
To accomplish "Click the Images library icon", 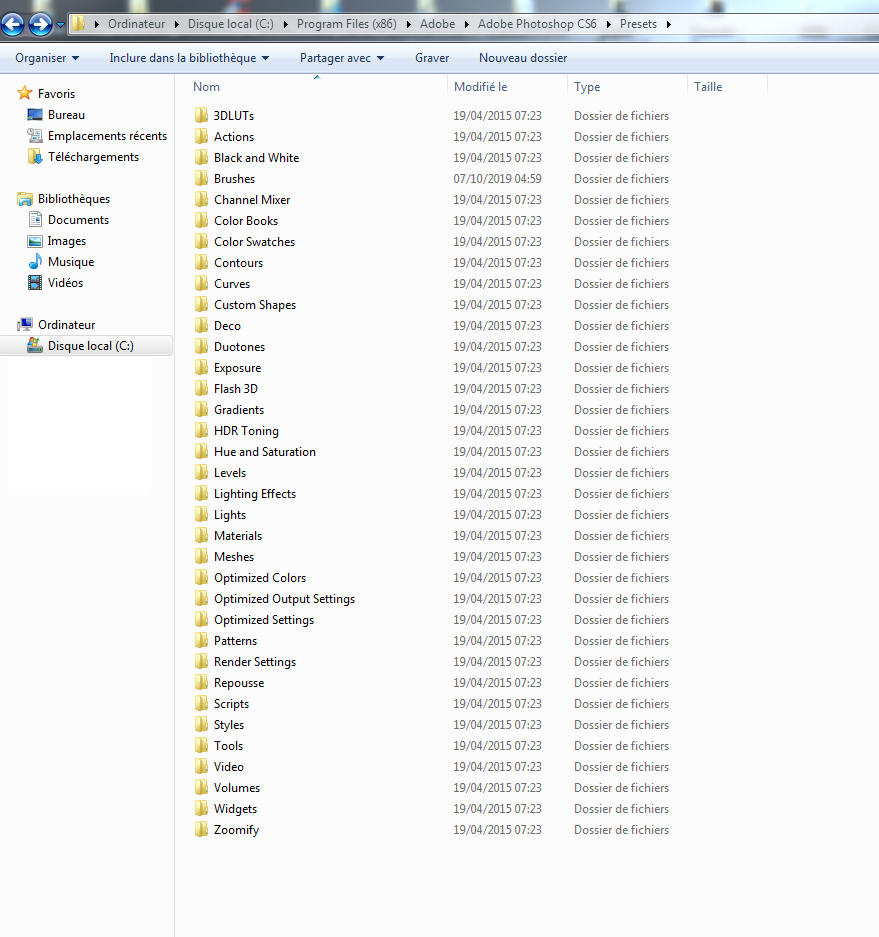I will 35,241.
